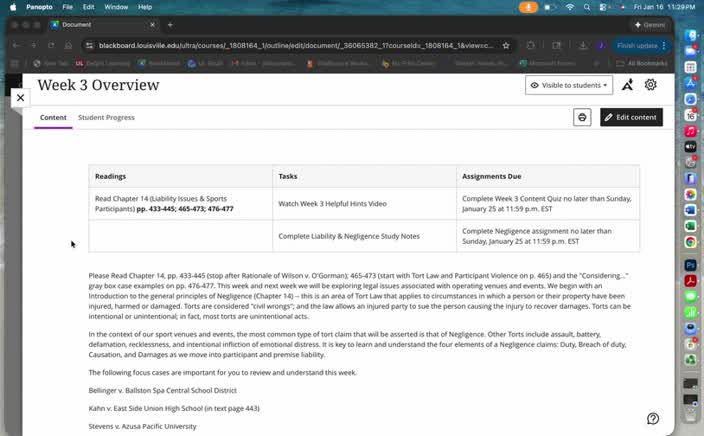Open the Window menu
The image size is (704, 436).
point(116,7)
